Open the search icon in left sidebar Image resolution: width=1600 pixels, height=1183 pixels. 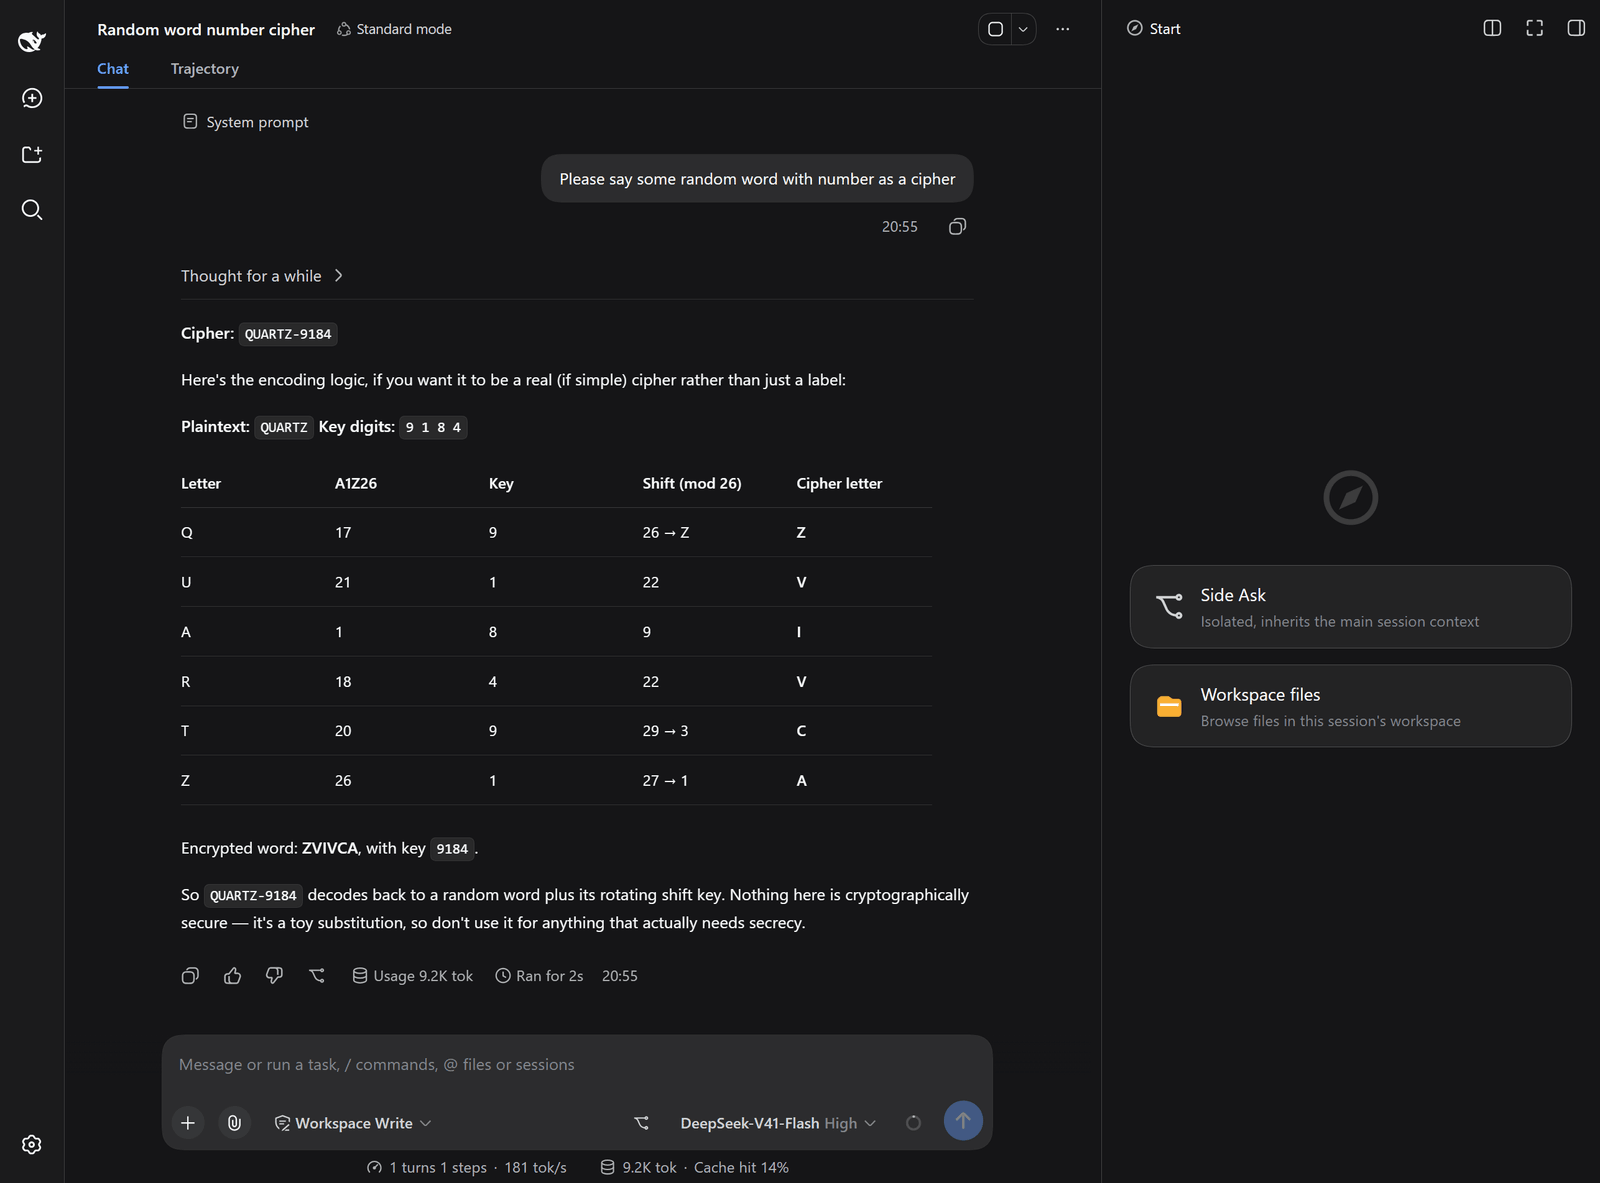32,210
